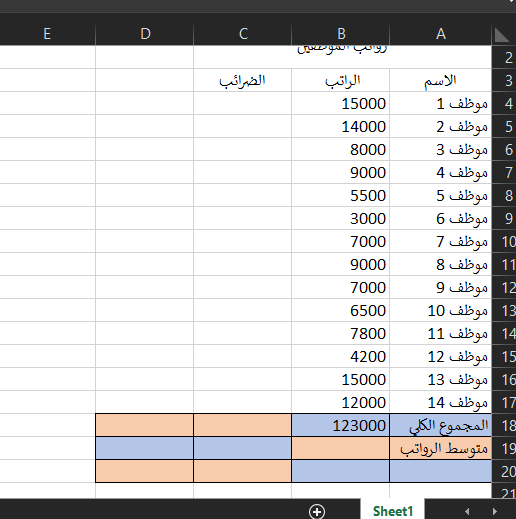Click salary 7800 cell

tap(341, 334)
